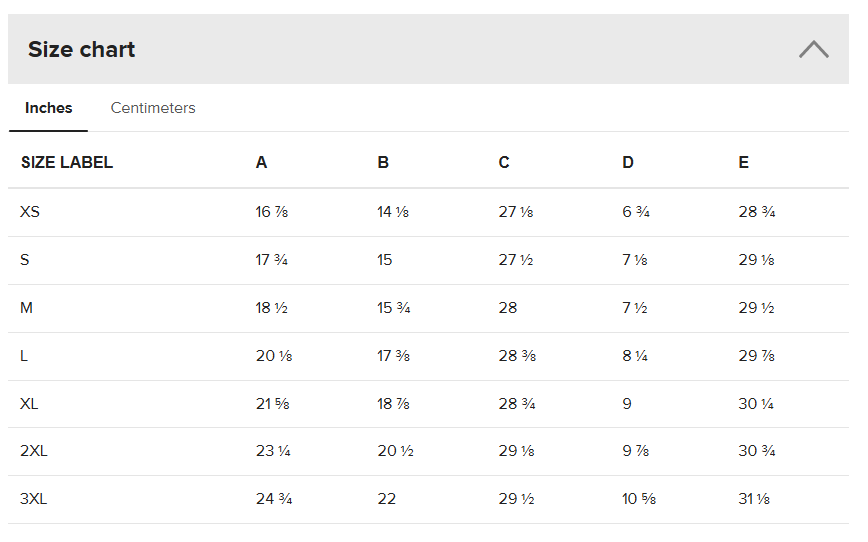Click column header E
868x542 pixels.
(744, 162)
